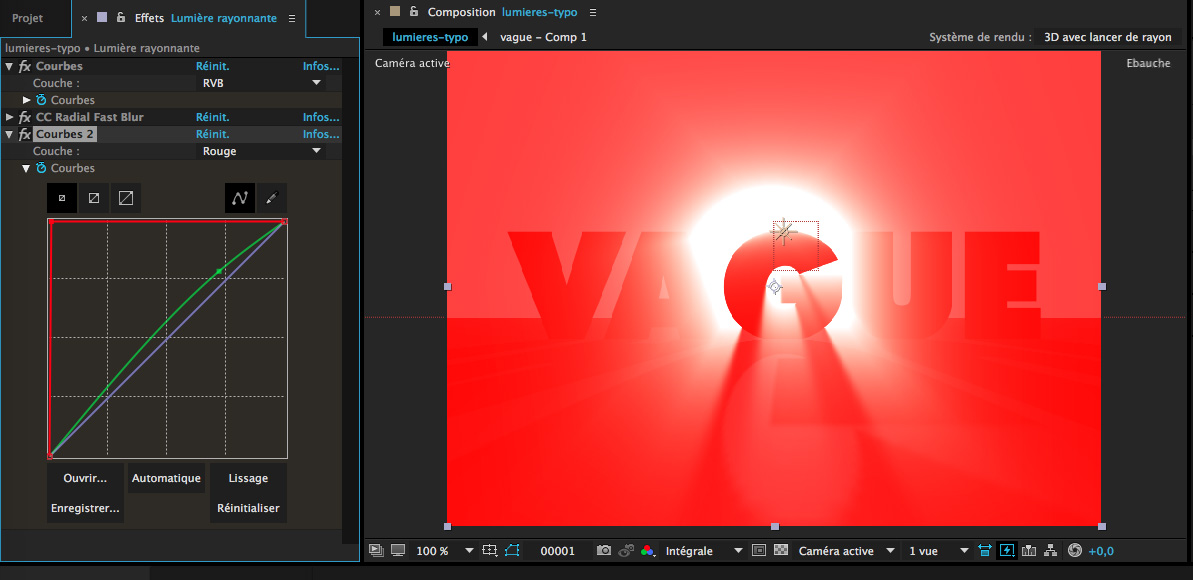Click the Ouvrir... button
This screenshot has height=580, width=1193.
pyautogui.click(x=85, y=479)
